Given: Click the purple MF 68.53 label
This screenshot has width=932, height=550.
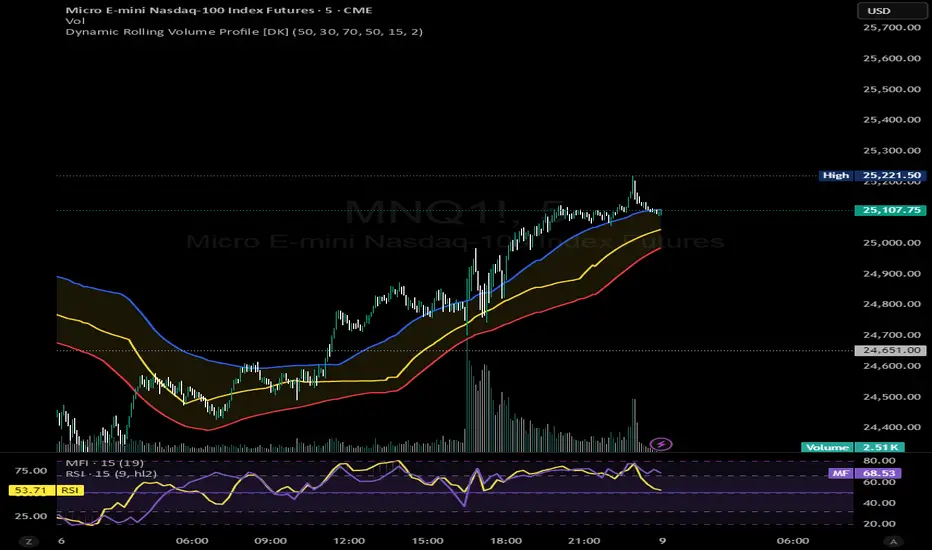Looking at the screenshot, I should pyautogui.click(x=864, y=473).
